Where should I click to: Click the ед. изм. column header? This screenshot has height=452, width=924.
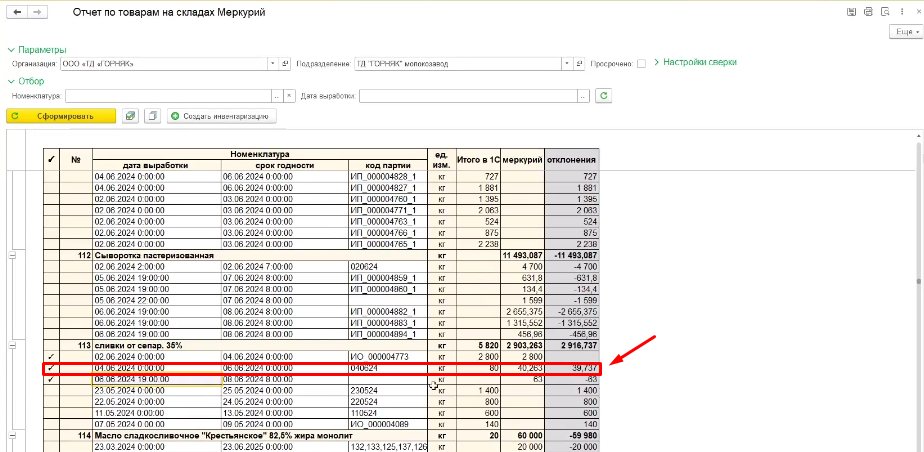442,160
